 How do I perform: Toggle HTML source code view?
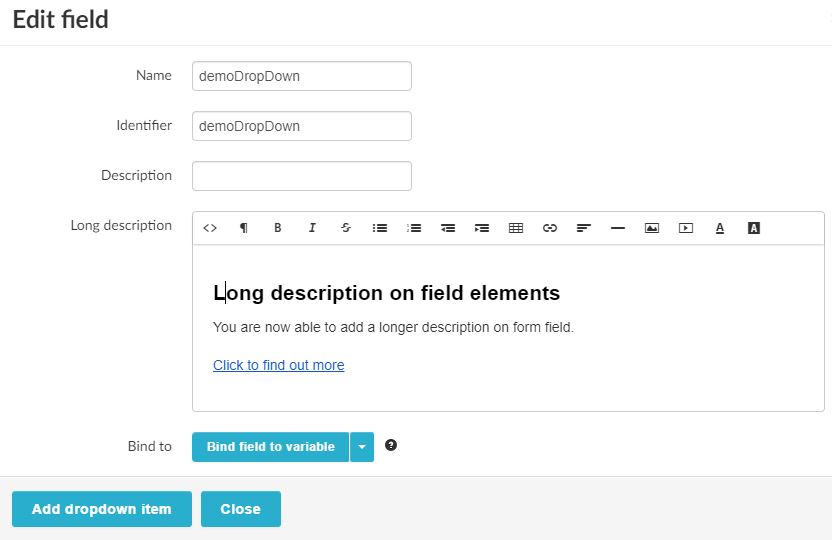click(x=210, y=228)
